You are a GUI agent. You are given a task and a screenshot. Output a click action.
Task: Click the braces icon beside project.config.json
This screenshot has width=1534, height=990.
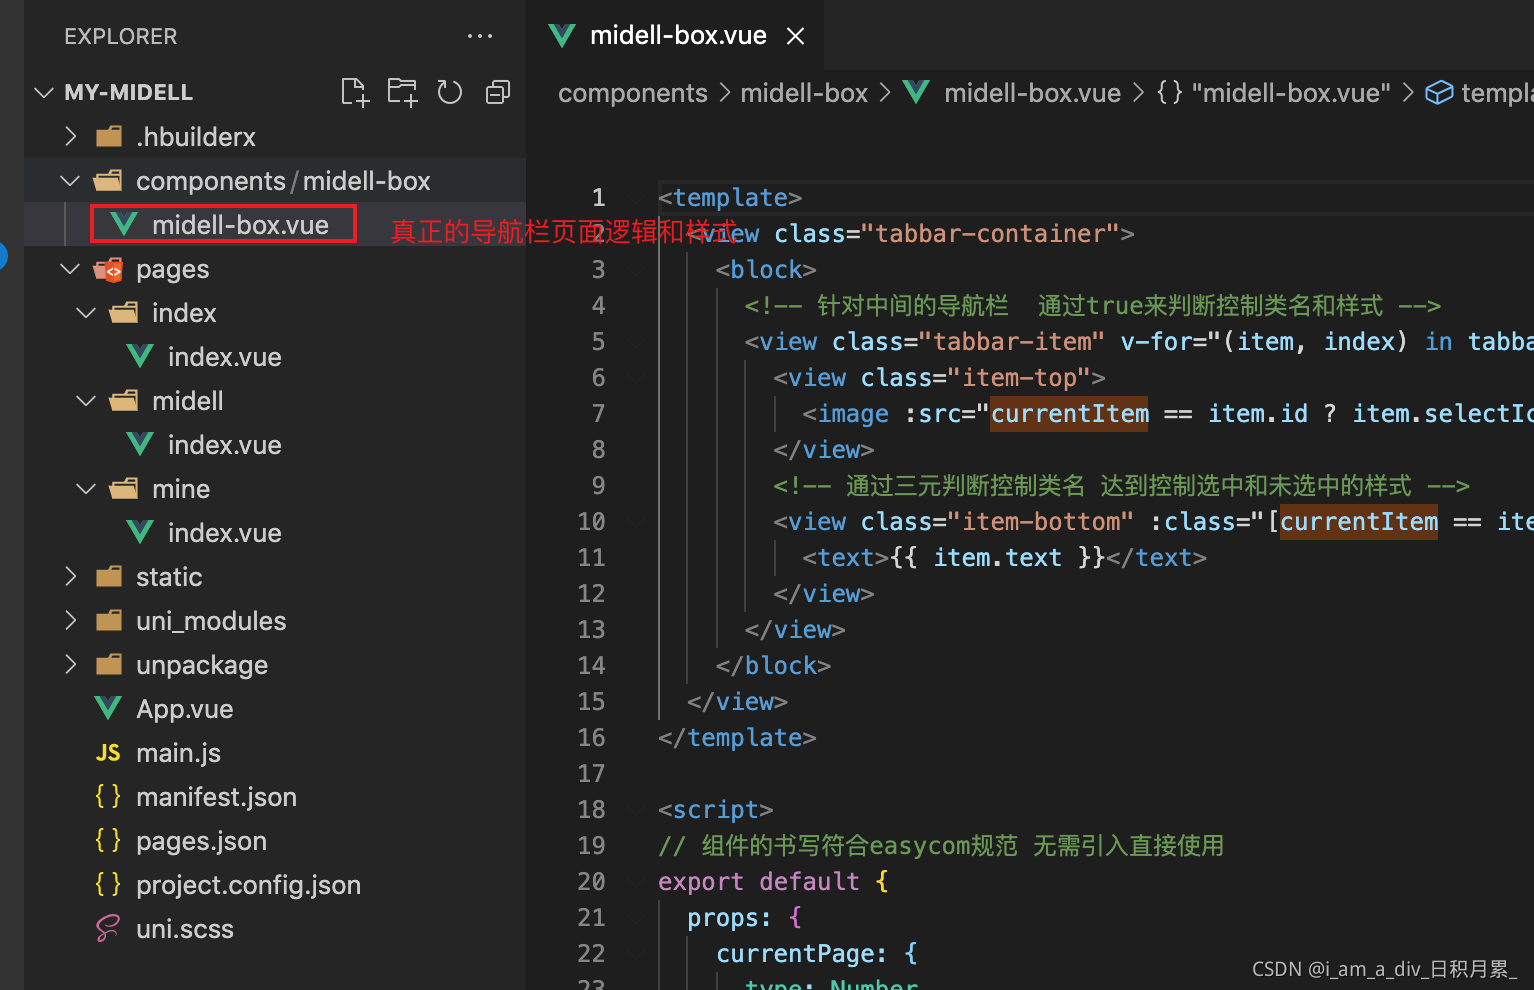[x=108, y=884]
